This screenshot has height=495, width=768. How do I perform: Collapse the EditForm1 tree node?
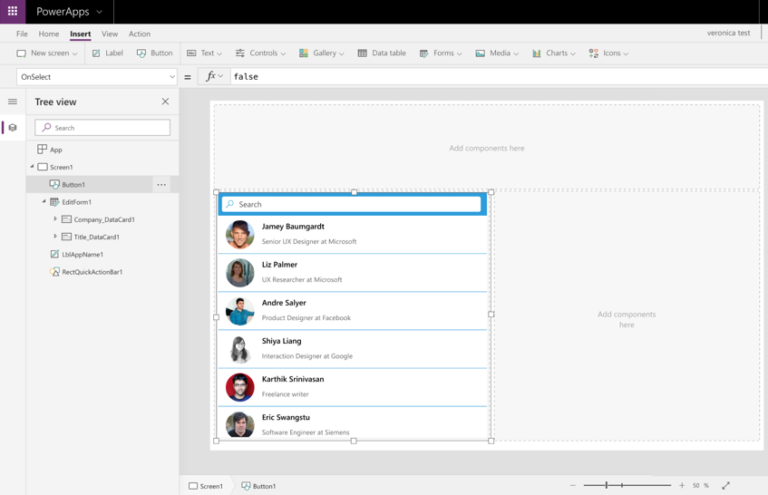click(x=44, y=201)
